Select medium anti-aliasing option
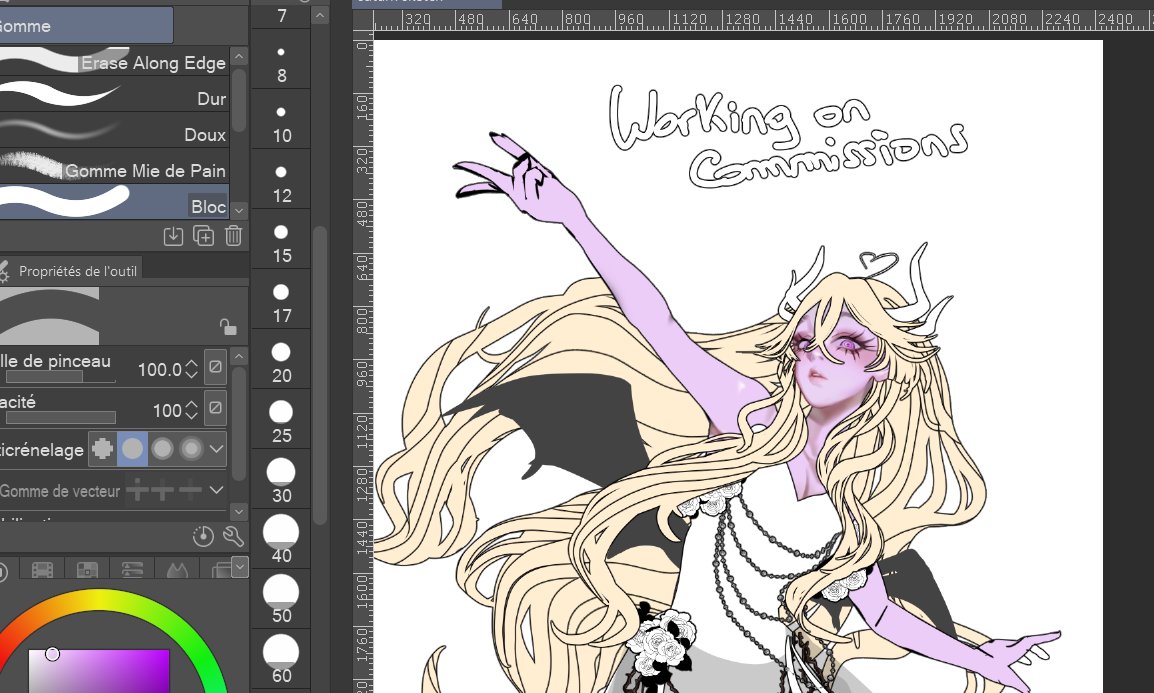This screenshot has height=693, width=1154. pos(162,449)
